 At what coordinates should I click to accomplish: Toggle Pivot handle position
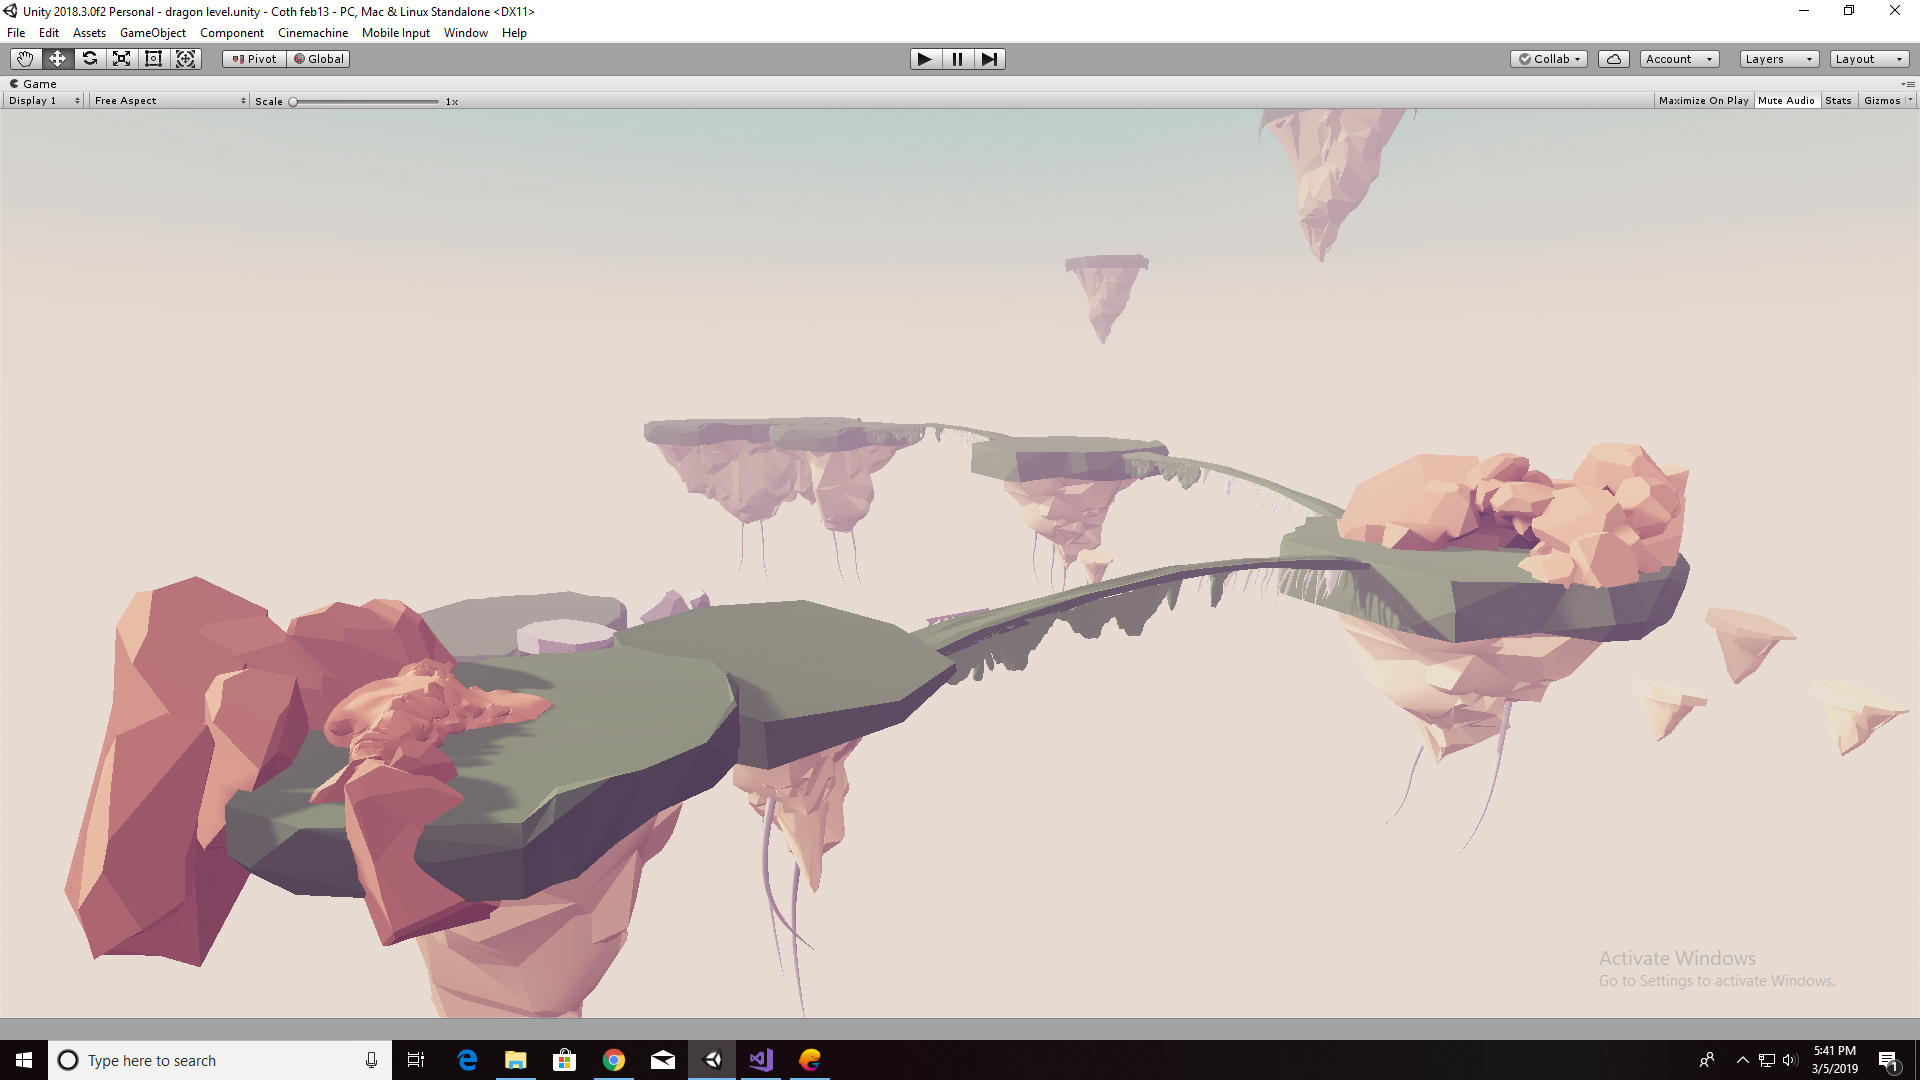pos(254,59)
